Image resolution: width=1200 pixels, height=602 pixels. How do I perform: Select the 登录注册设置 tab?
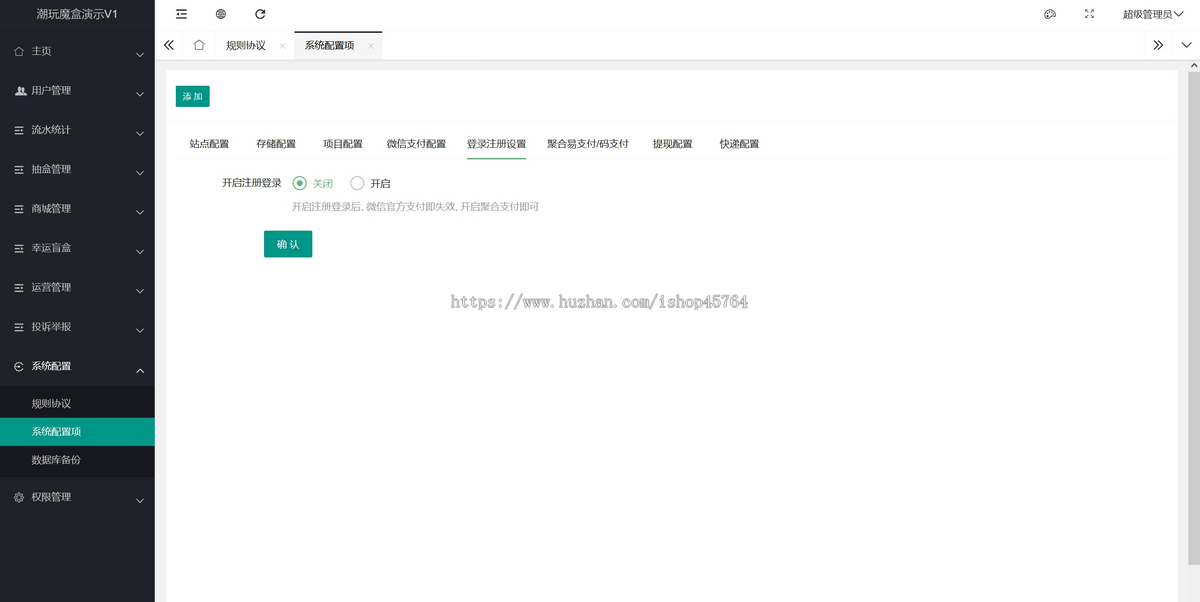click(x=496, y=144)
